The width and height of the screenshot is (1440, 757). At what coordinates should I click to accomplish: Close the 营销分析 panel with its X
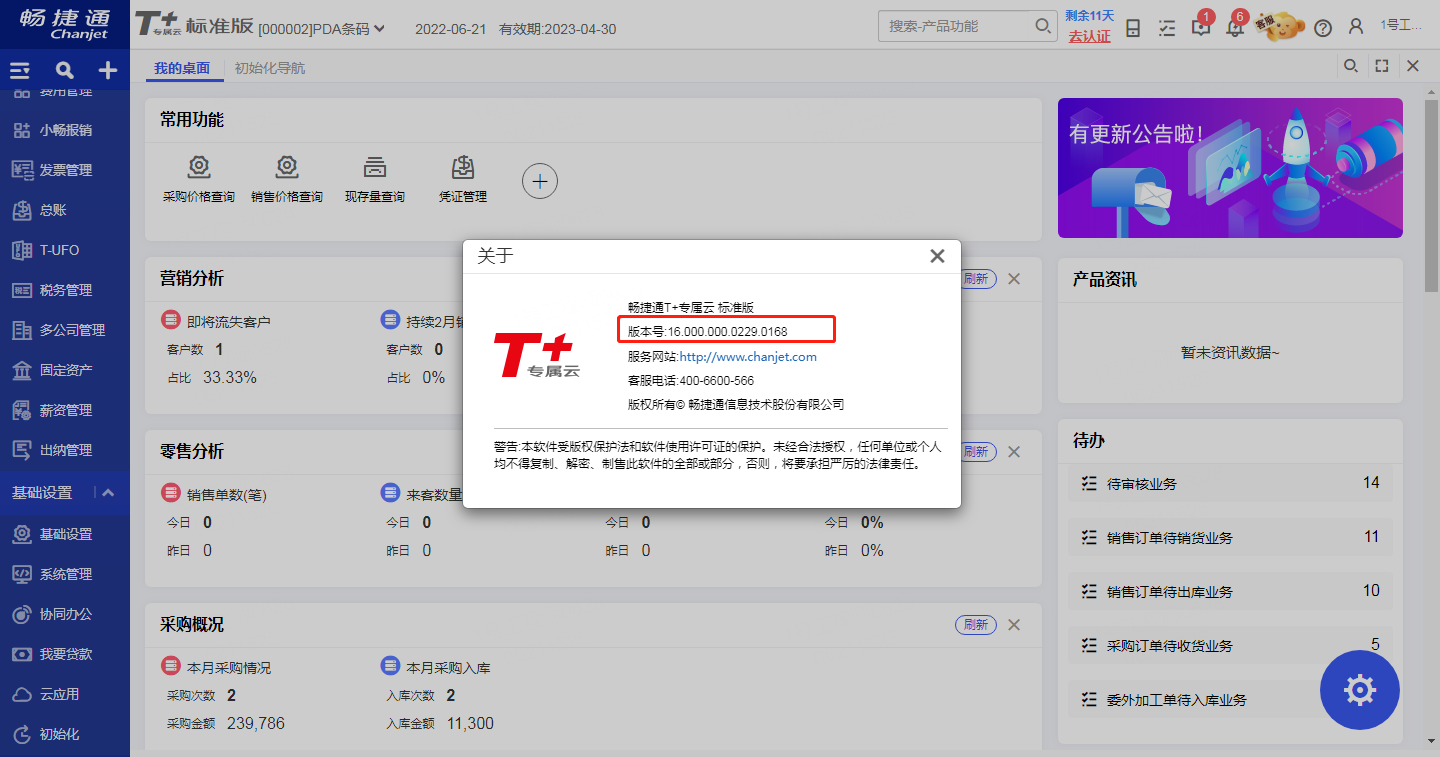[1014, 279]
